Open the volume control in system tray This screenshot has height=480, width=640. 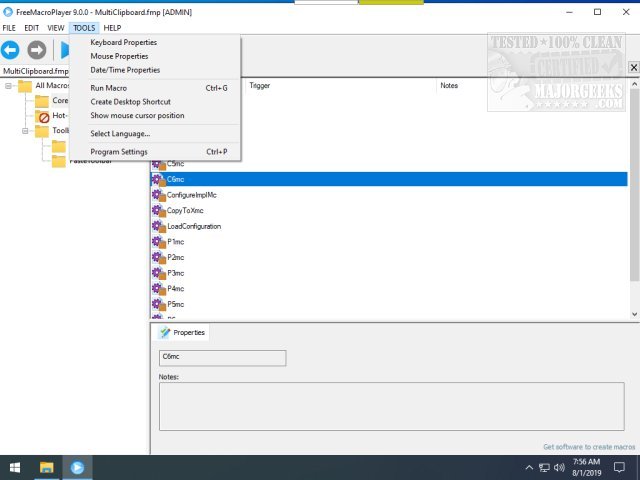[x=559, y=467]
